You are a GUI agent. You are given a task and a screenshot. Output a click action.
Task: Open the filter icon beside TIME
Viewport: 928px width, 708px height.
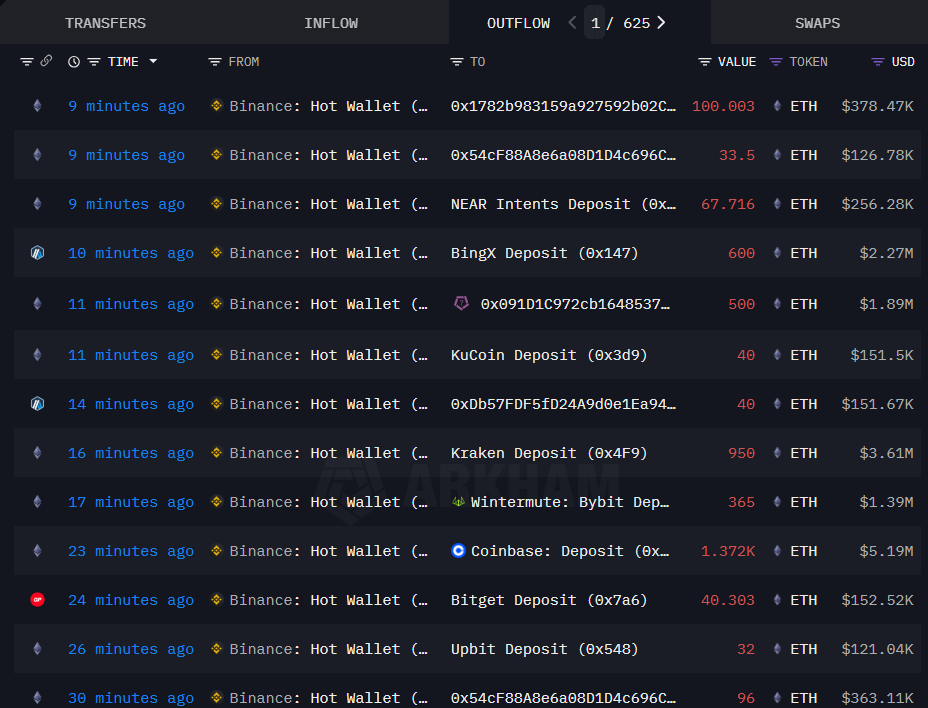(x=94, y=62)
